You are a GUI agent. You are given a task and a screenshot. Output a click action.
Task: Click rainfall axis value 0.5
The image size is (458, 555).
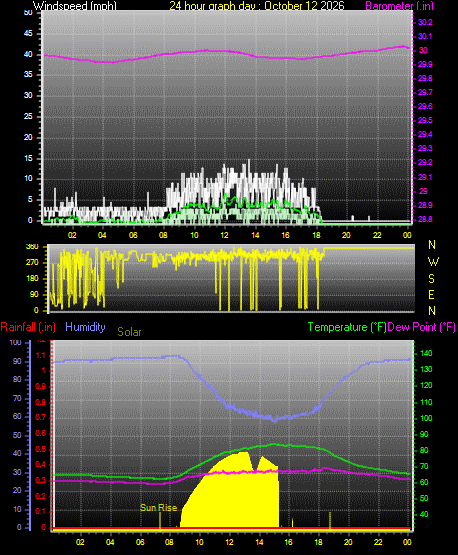tap(41, 449)
